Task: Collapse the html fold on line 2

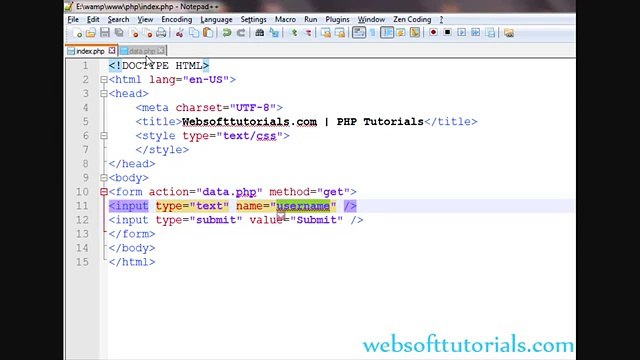Action: click(x=104, y=80)
